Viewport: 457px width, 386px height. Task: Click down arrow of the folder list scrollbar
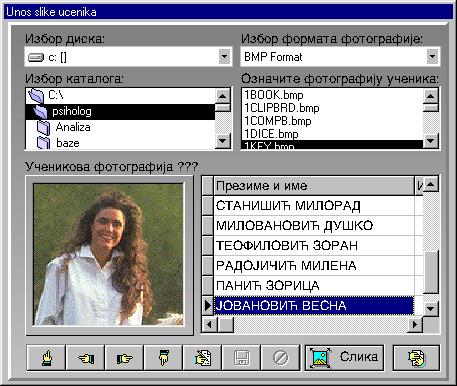pos(223,141)
